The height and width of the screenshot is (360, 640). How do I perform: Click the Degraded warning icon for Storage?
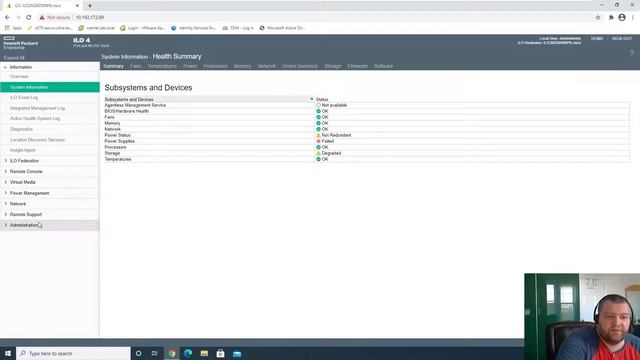pos(318,153)
